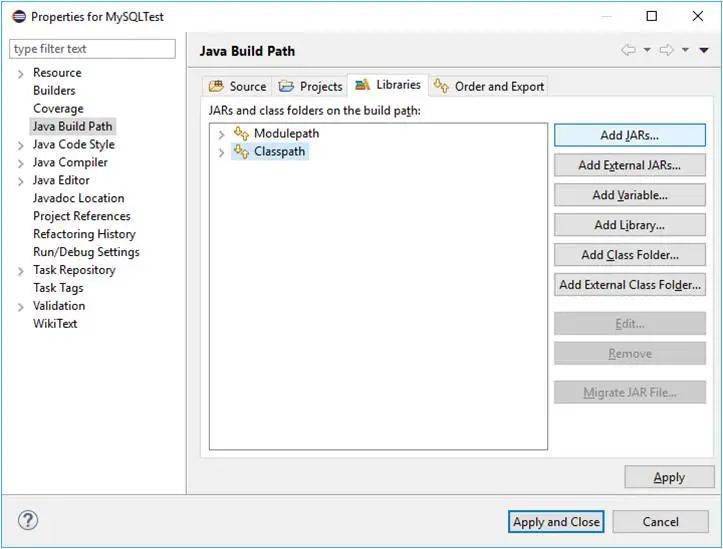Expand the Java Editor category
This screenshot has width=723, height=549.
20,182
